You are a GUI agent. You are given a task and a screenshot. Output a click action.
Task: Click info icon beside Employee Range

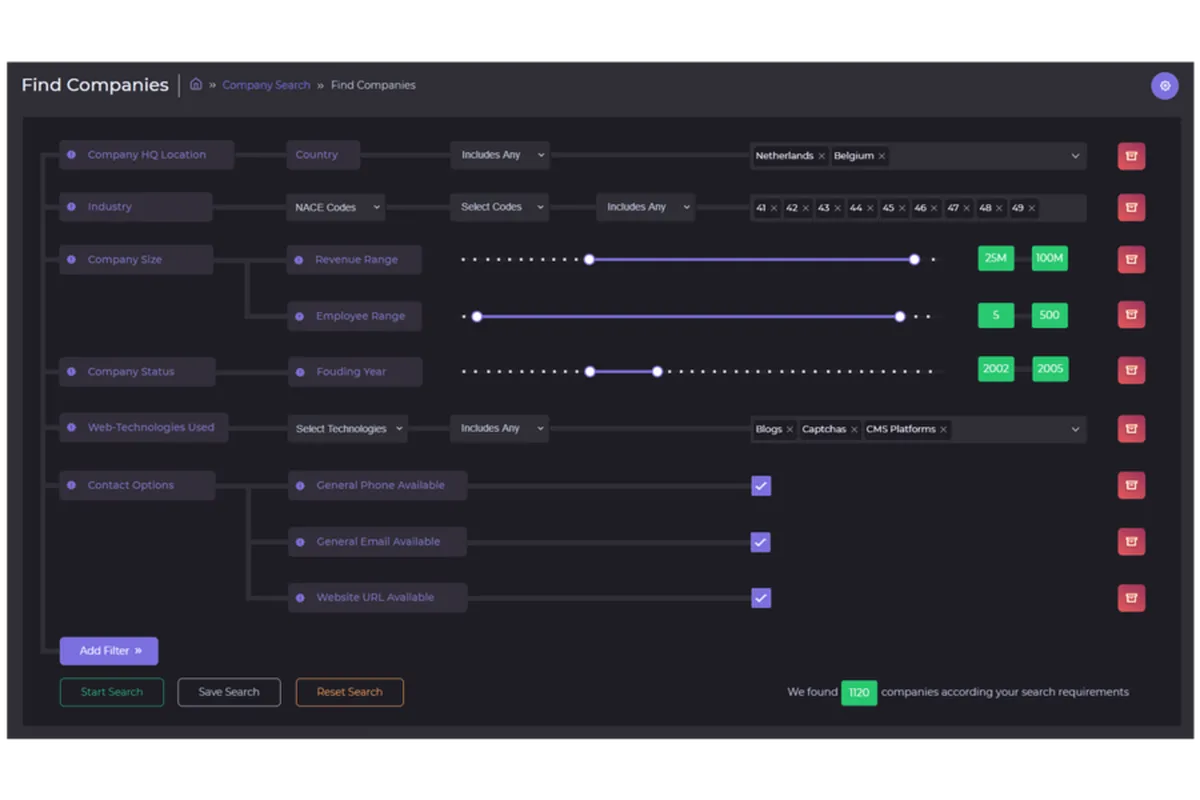tap(299, 316)
